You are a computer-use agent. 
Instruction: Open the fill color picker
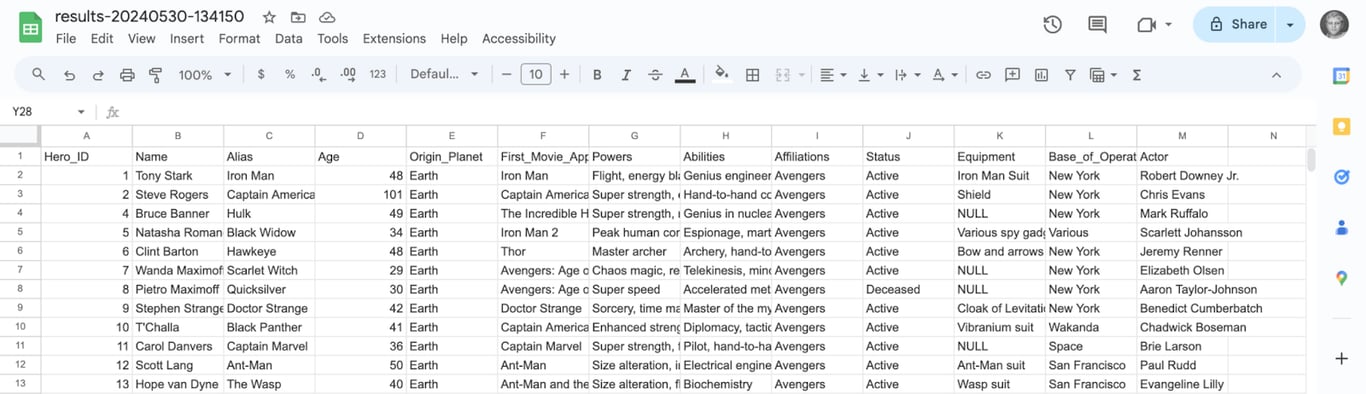click(x=723, y=75)
